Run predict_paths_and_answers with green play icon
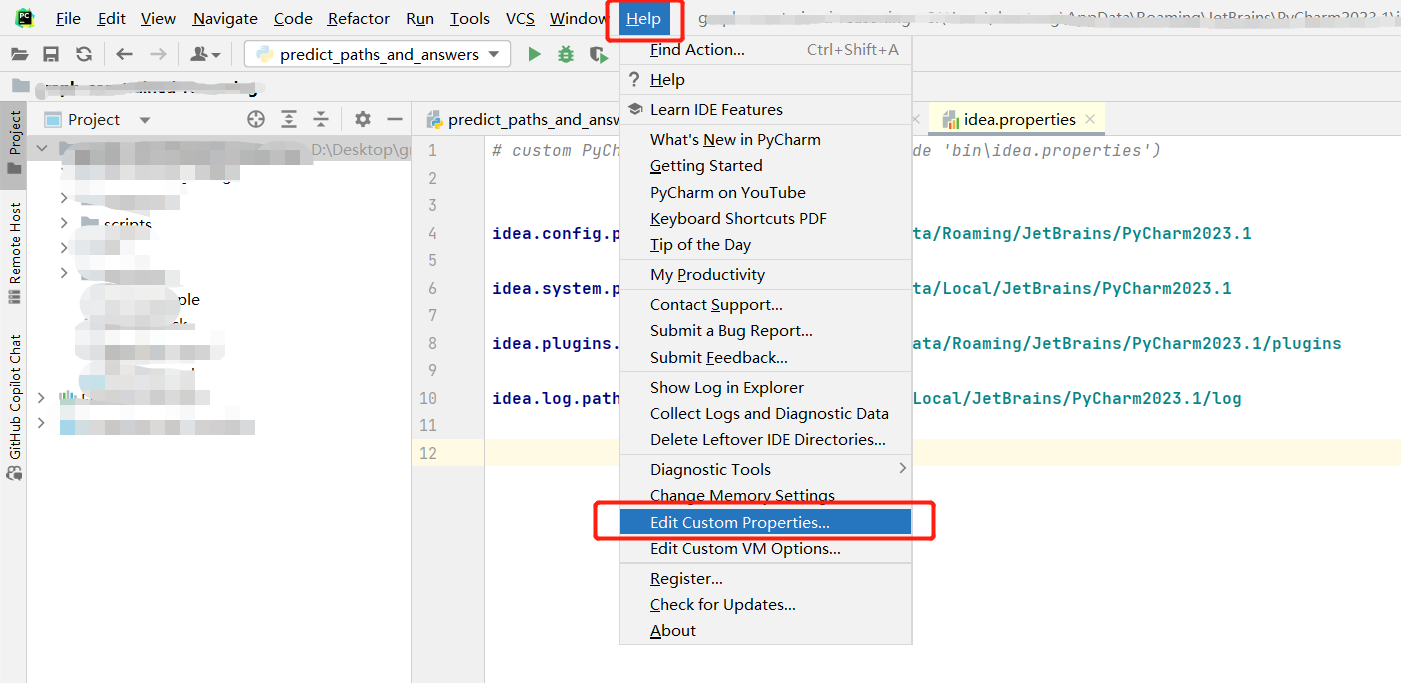 [534, 55]
